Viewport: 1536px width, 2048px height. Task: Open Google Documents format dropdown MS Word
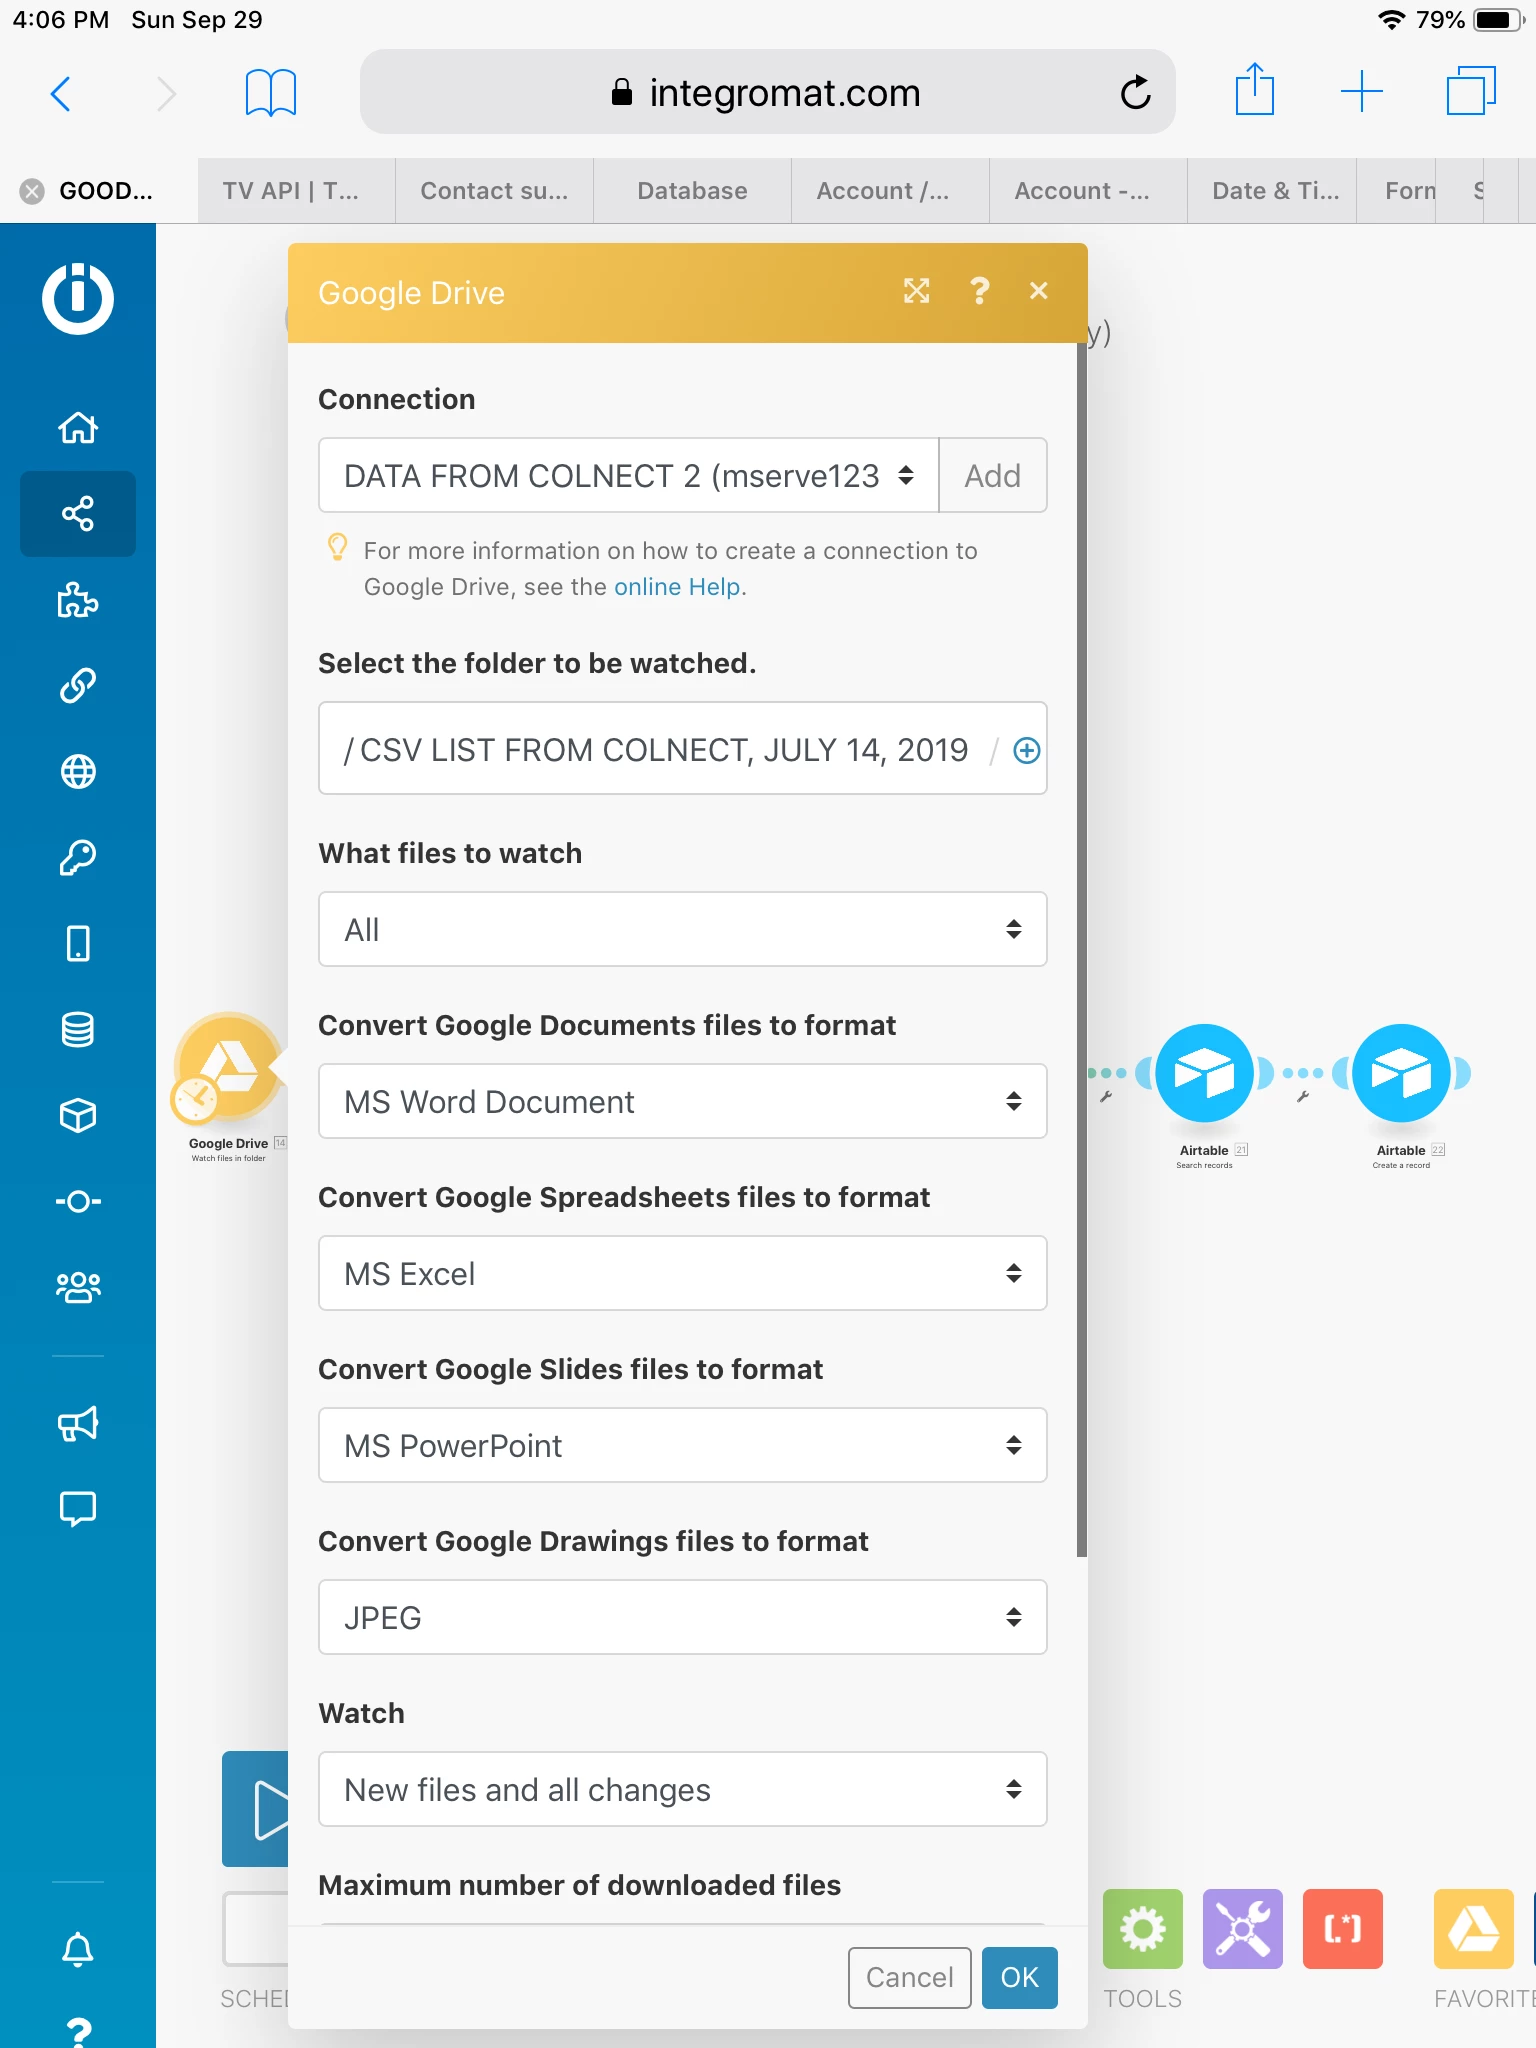683,1101
